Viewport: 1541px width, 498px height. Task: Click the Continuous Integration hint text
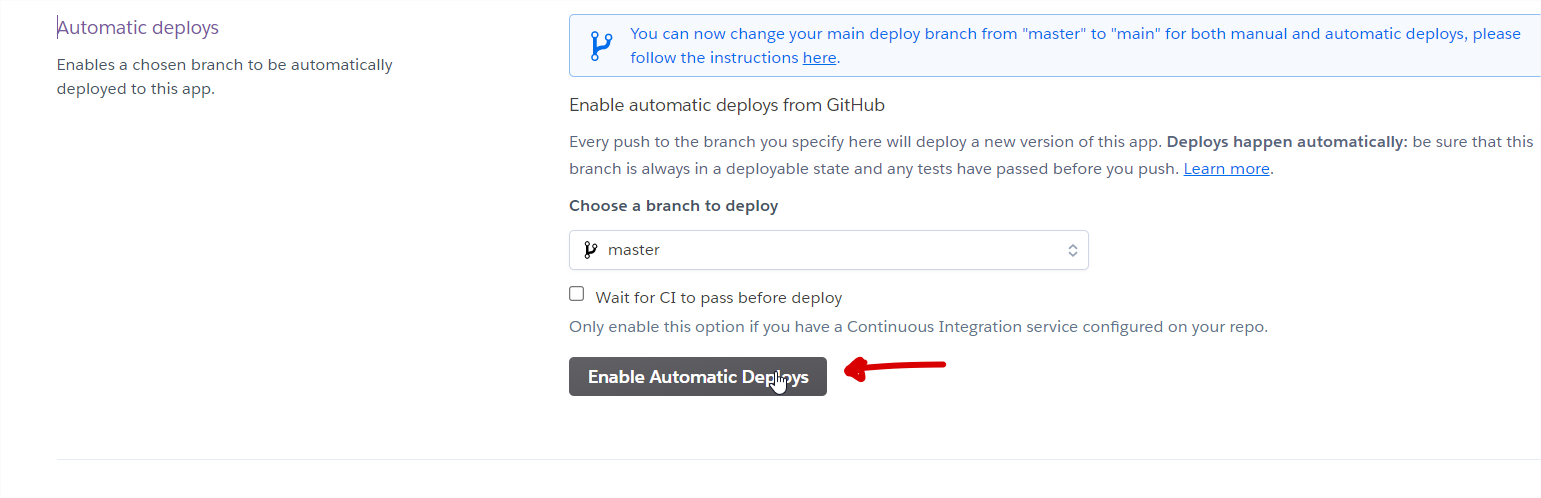[x=917, y=327]
